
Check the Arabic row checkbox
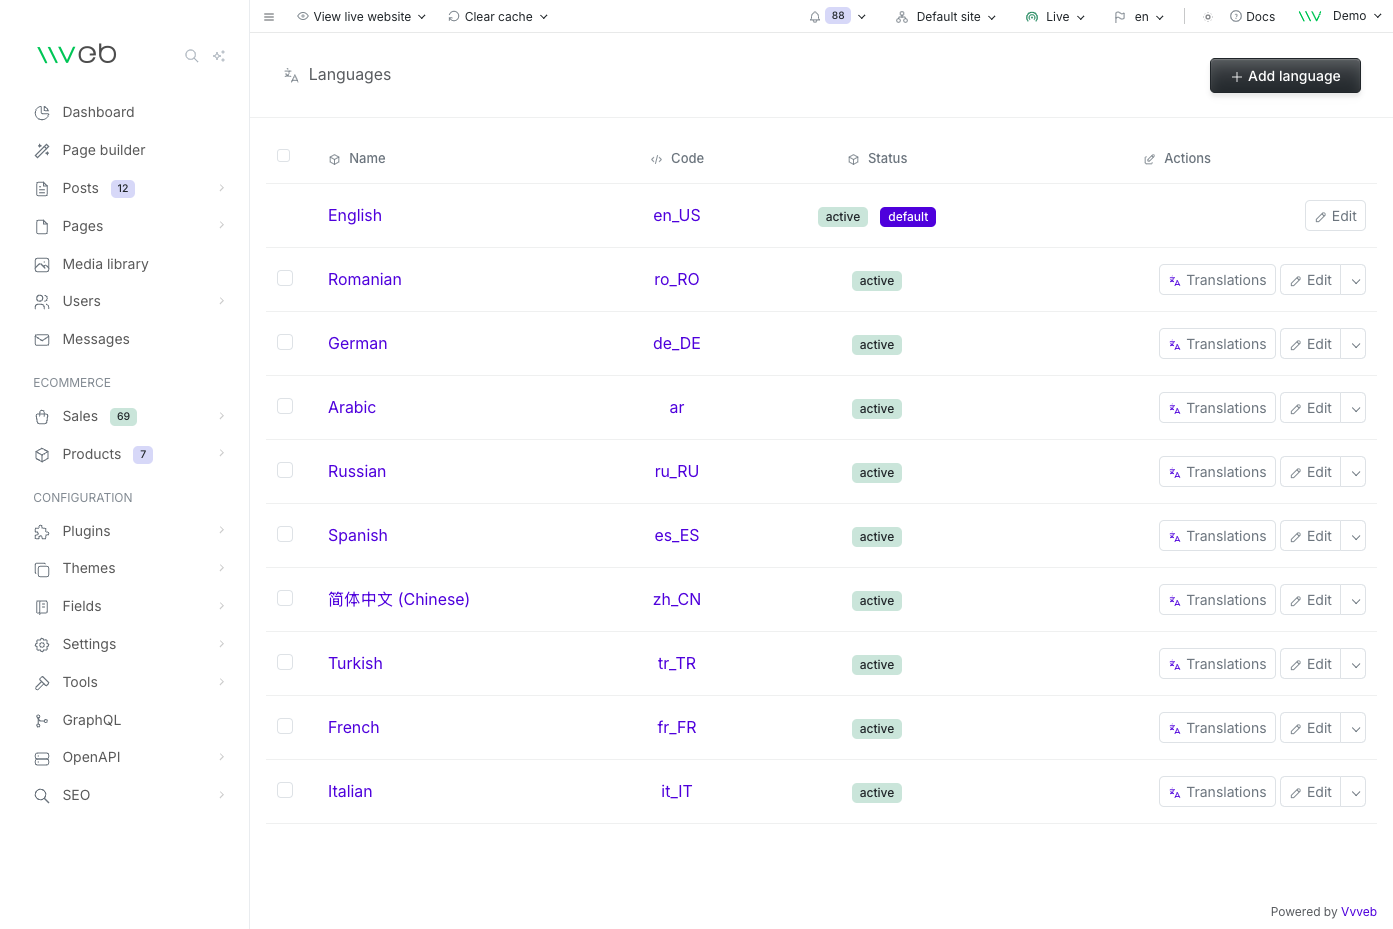285,406
